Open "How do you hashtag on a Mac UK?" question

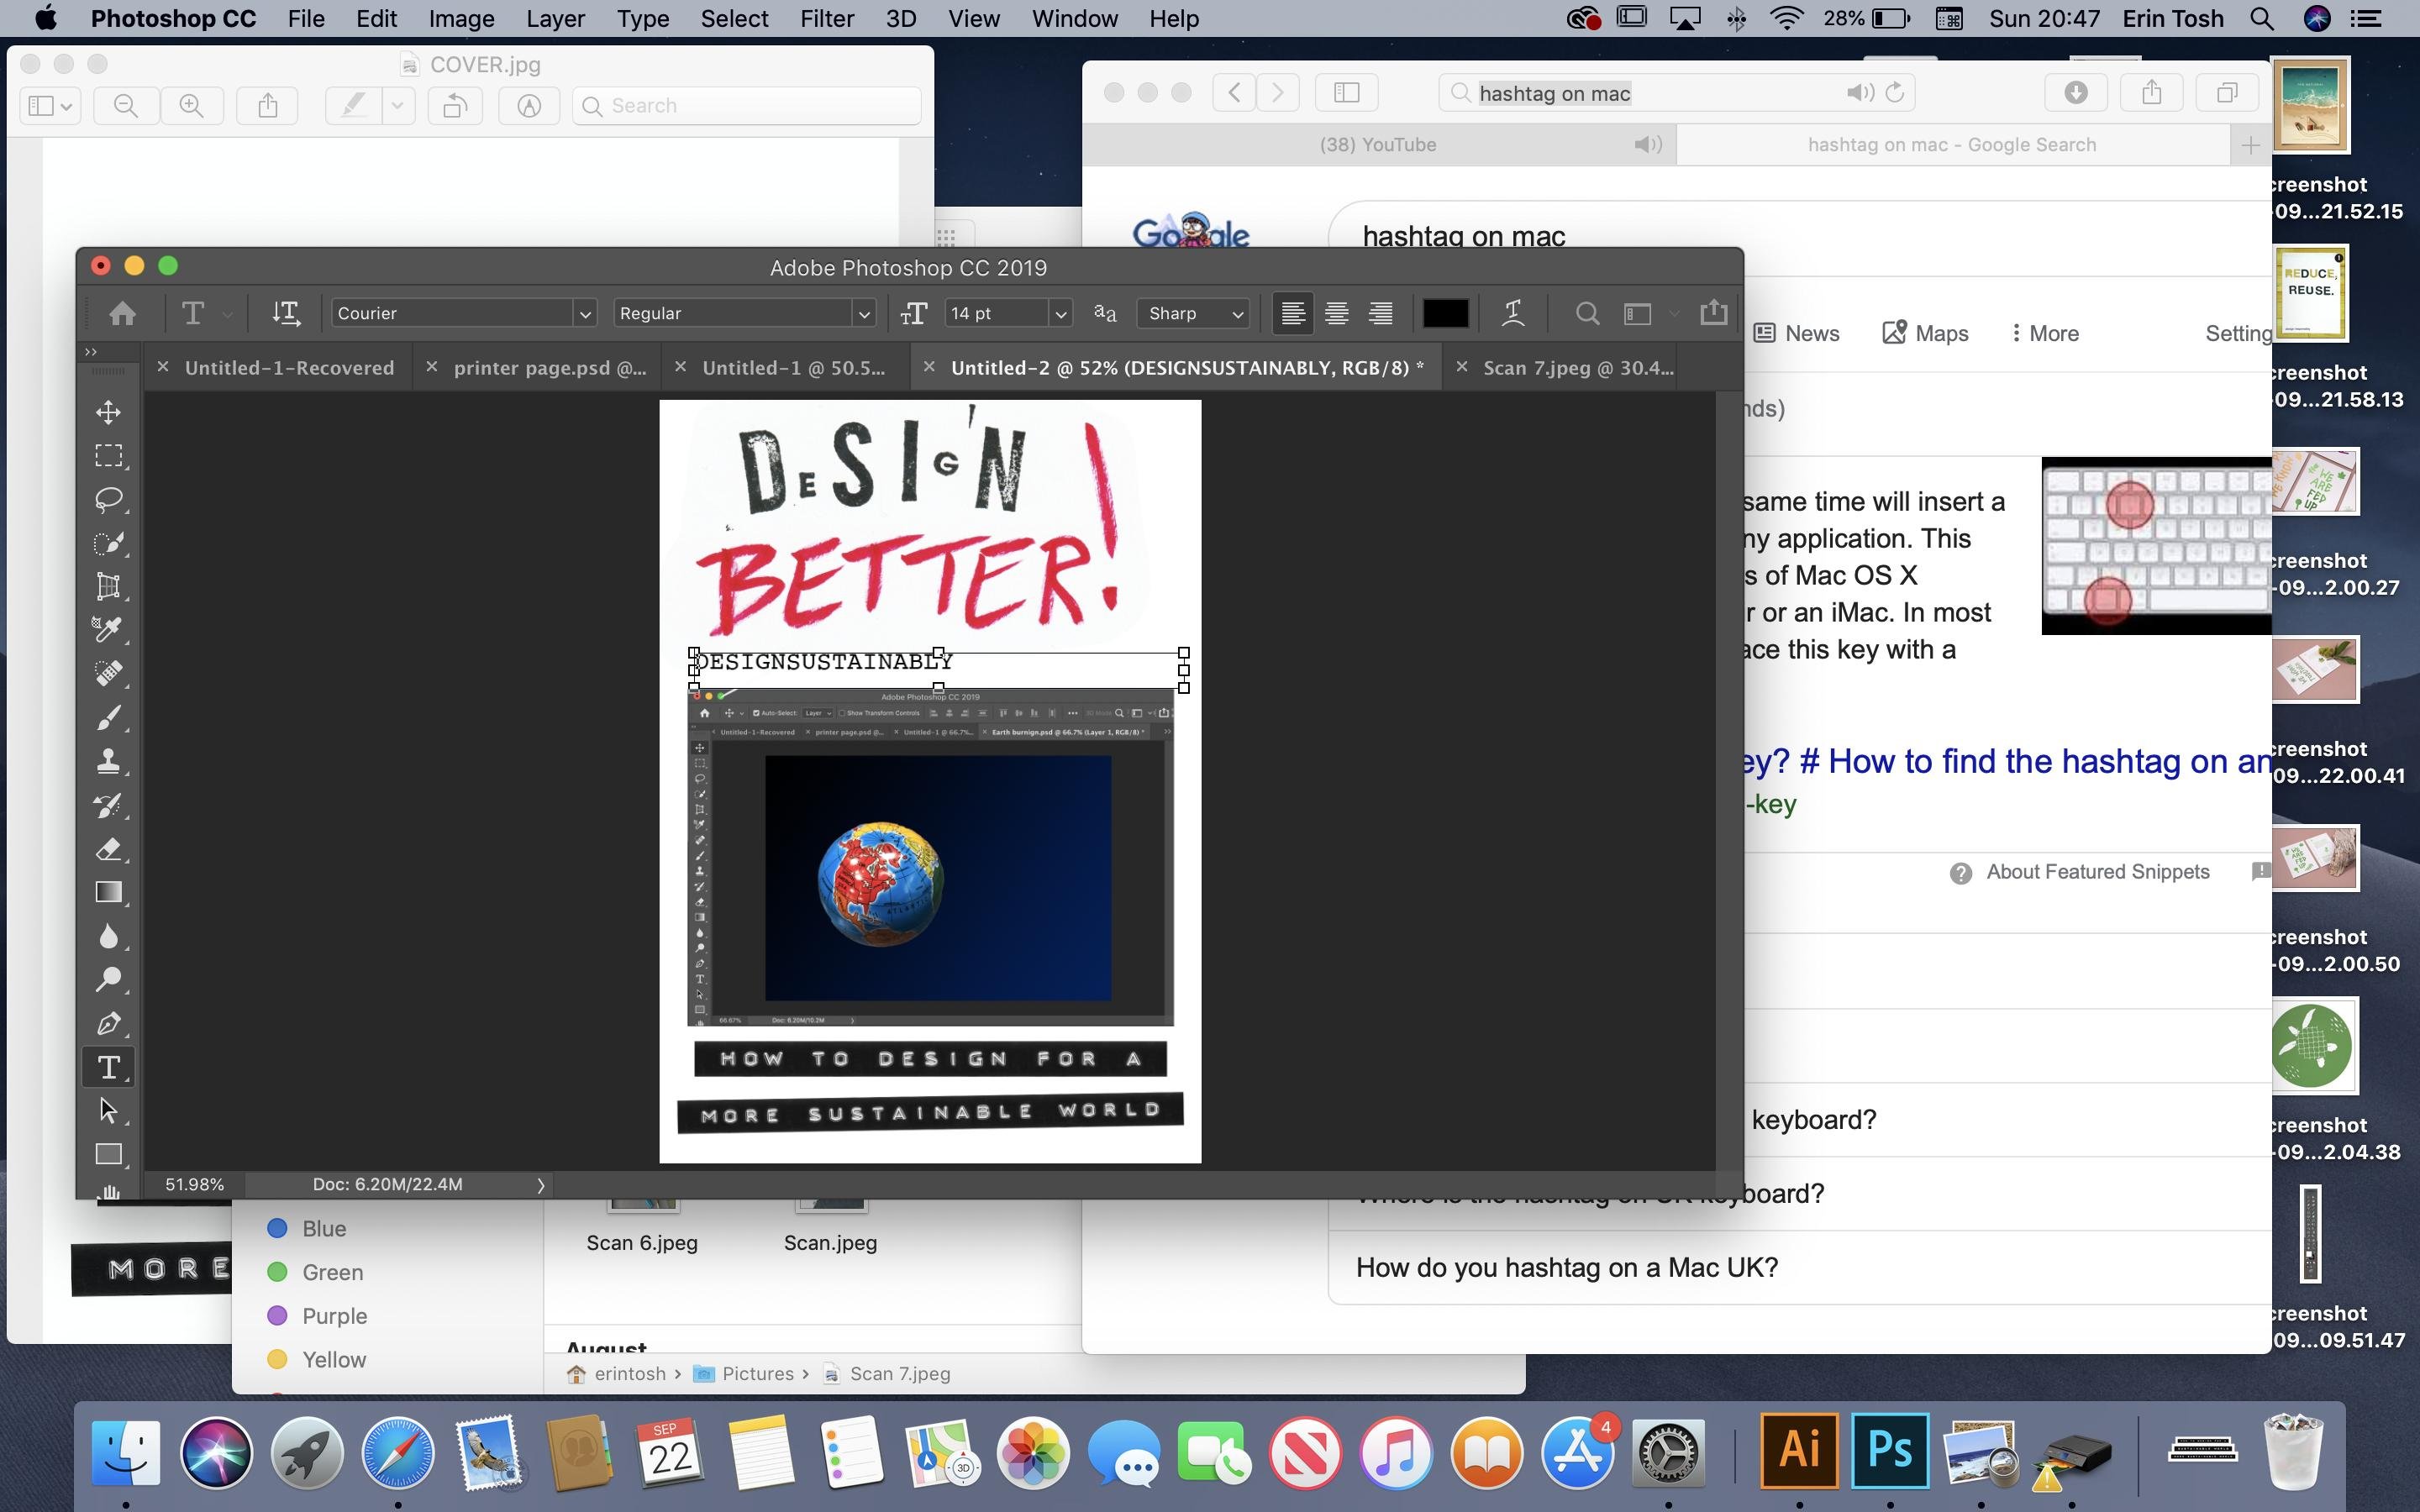[1566, 1267]
